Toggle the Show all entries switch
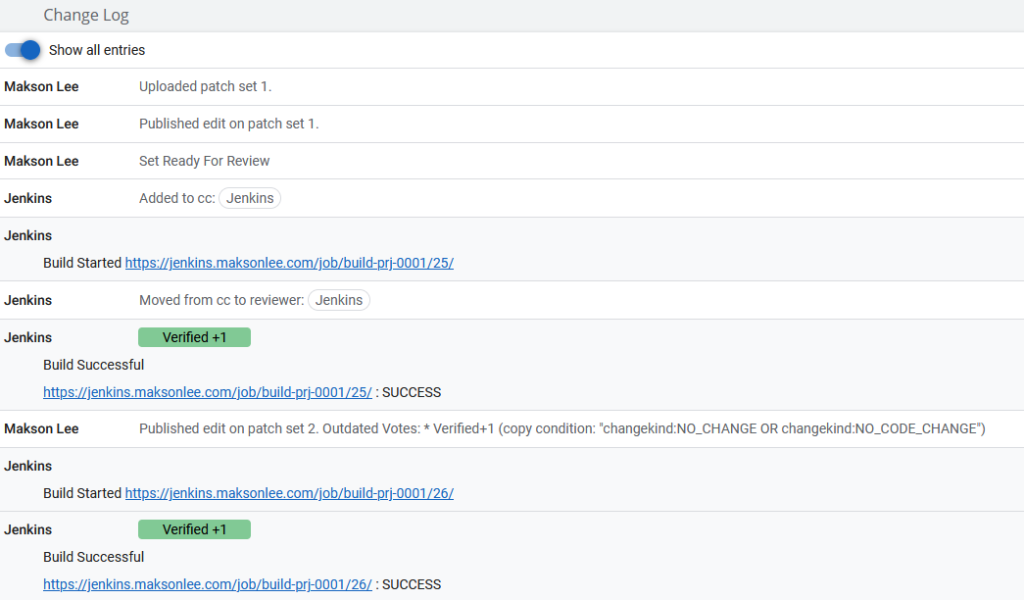This screenshot has width=1024, height=600. pyautogui.click(x=23, y=50)
